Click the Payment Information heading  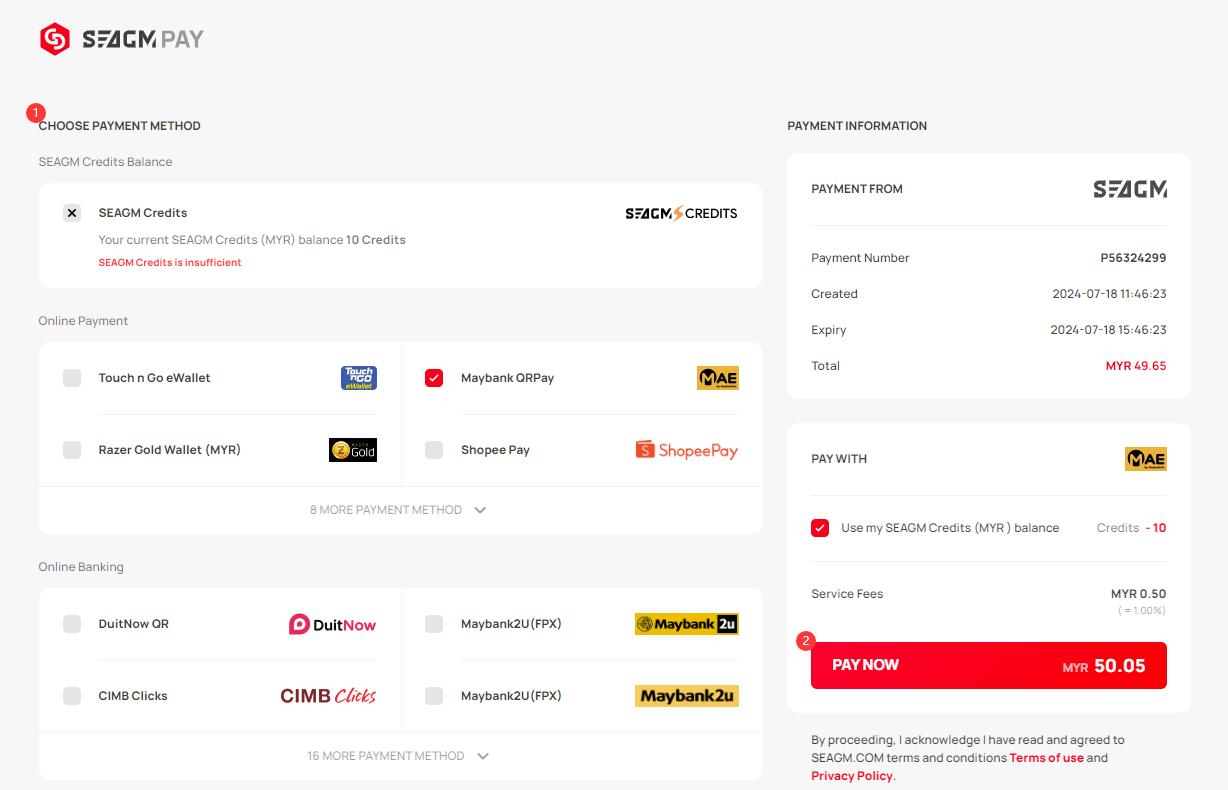(x=857, y=126)
